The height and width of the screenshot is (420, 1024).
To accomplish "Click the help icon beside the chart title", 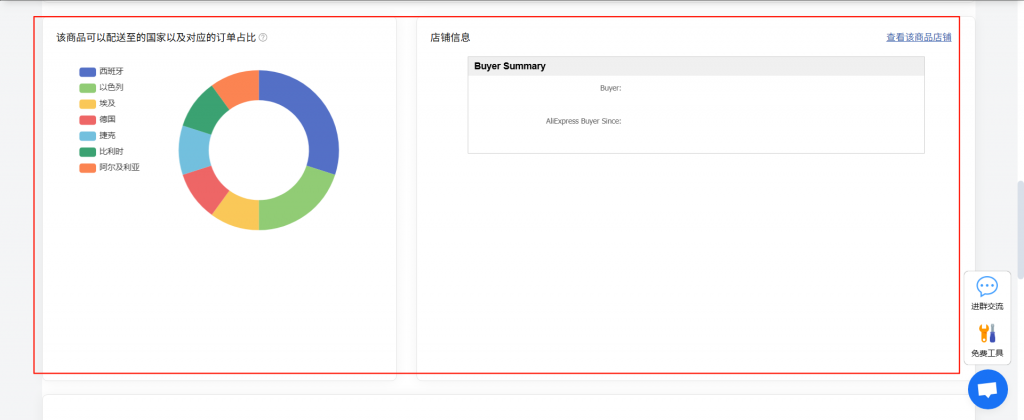I will click(263, 38).
